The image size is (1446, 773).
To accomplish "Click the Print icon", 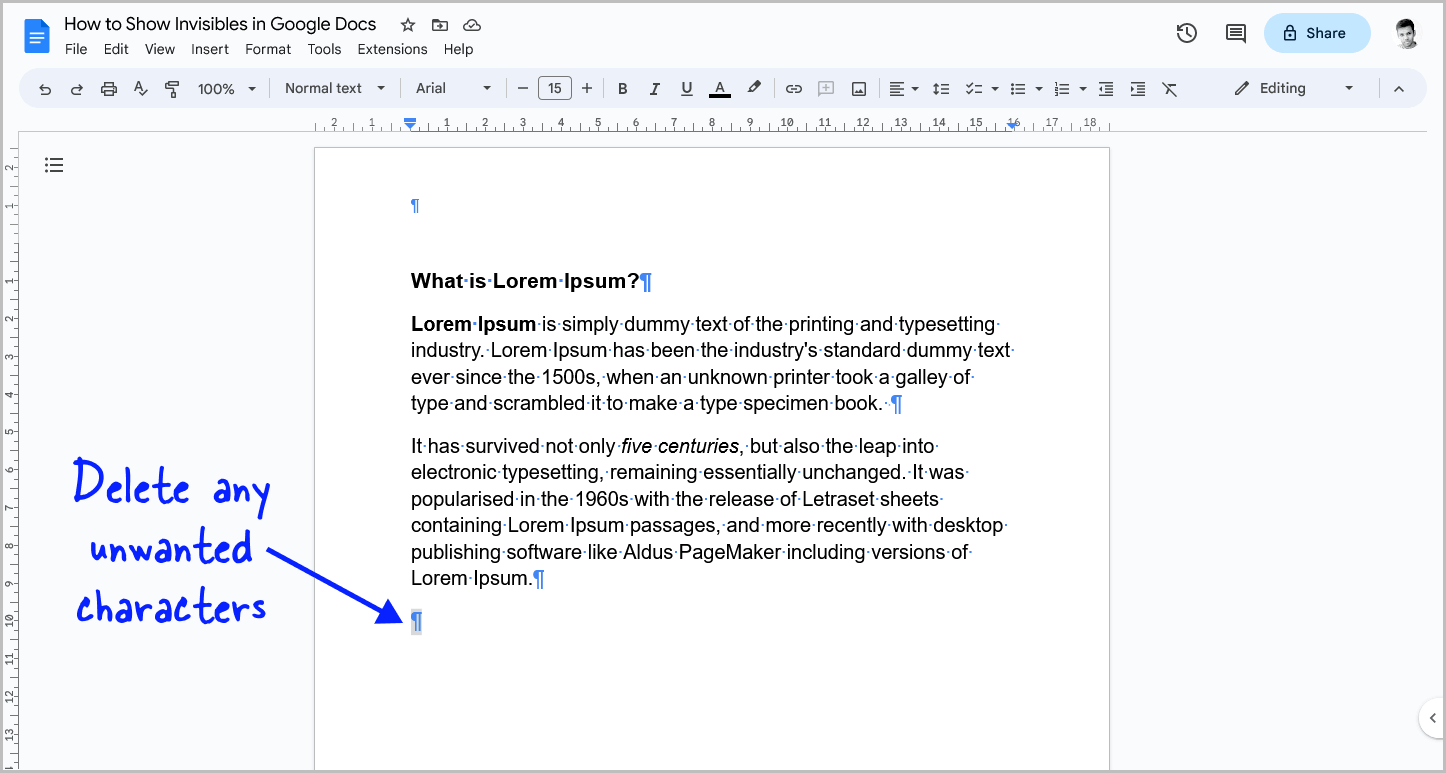I will (108, 88).
